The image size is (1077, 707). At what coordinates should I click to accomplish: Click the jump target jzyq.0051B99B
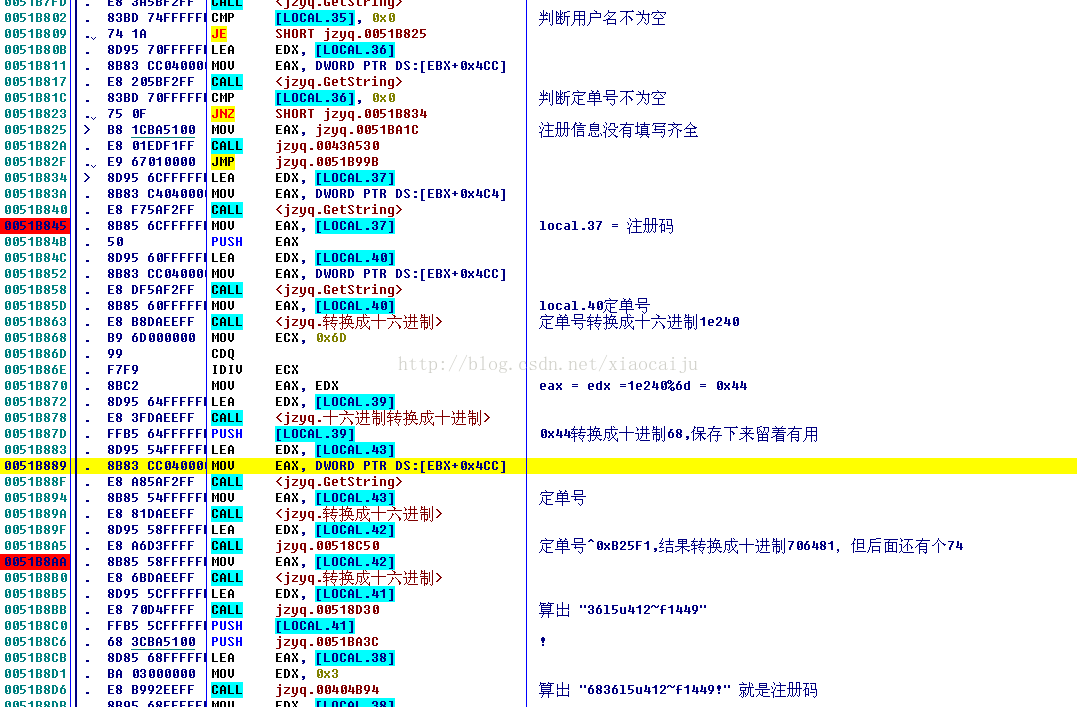click(x=326, y=161)
